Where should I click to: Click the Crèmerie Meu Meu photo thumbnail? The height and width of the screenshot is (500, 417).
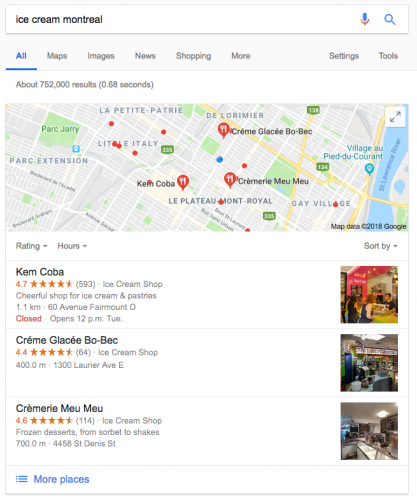tap(369, 431)
